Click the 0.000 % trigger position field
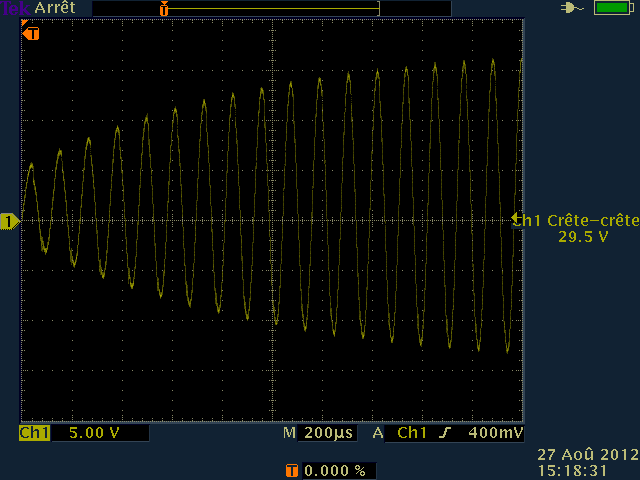Viewport: 640px width, 480px height. (x=335, y=470)
